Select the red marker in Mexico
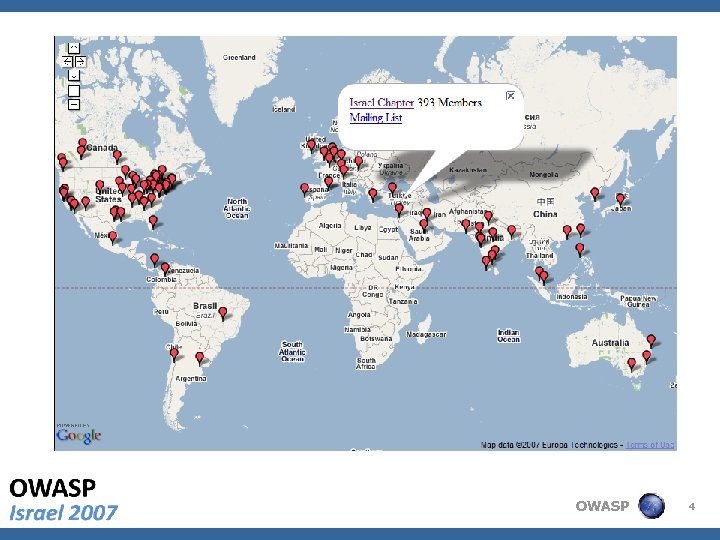This screenshot has width=720, height=540. (112, 237)
